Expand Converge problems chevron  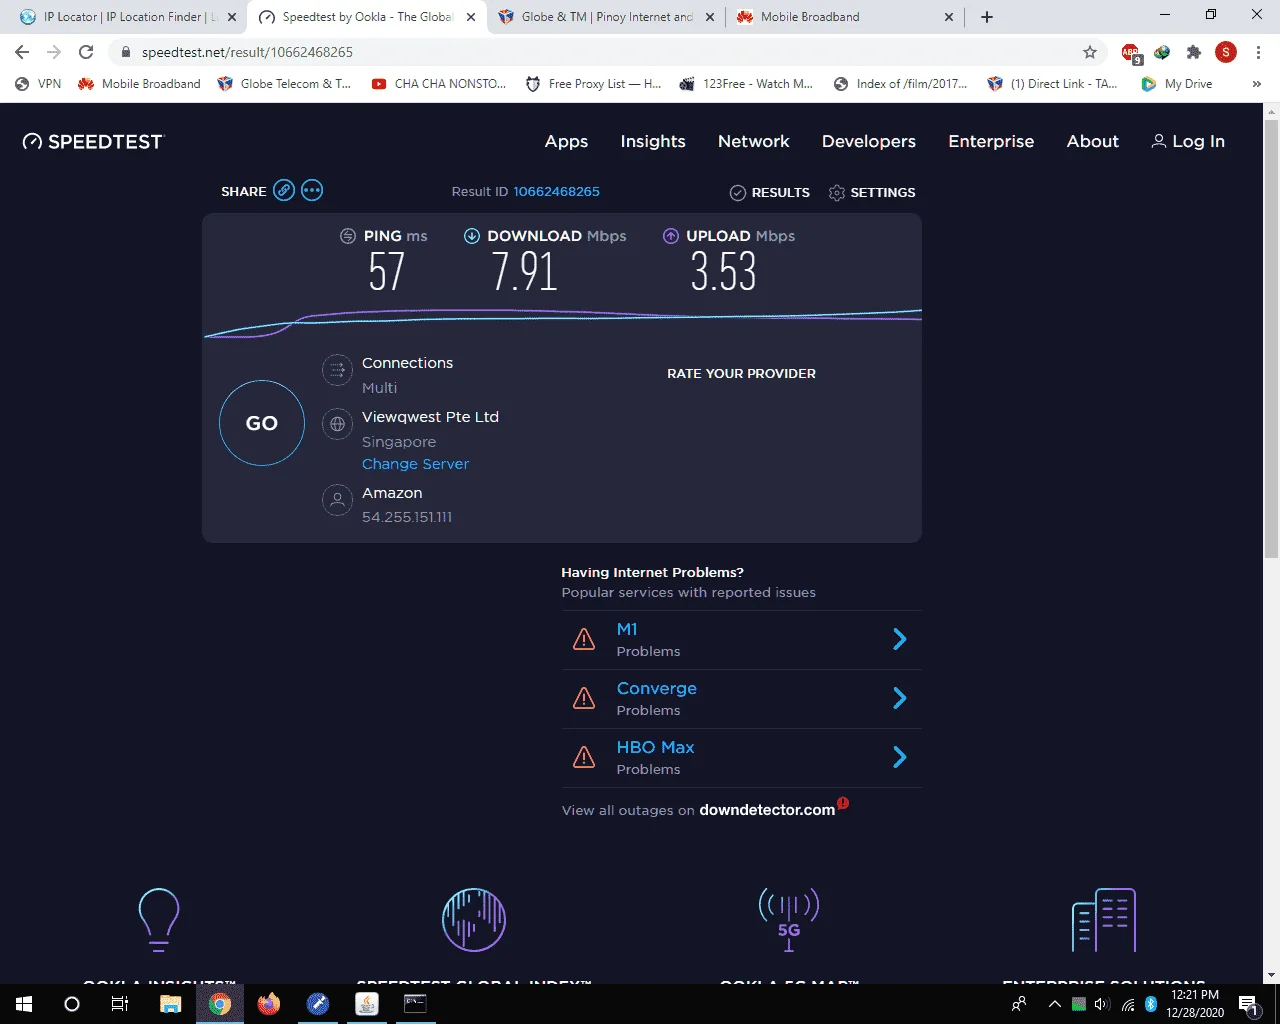coord(899,698)
